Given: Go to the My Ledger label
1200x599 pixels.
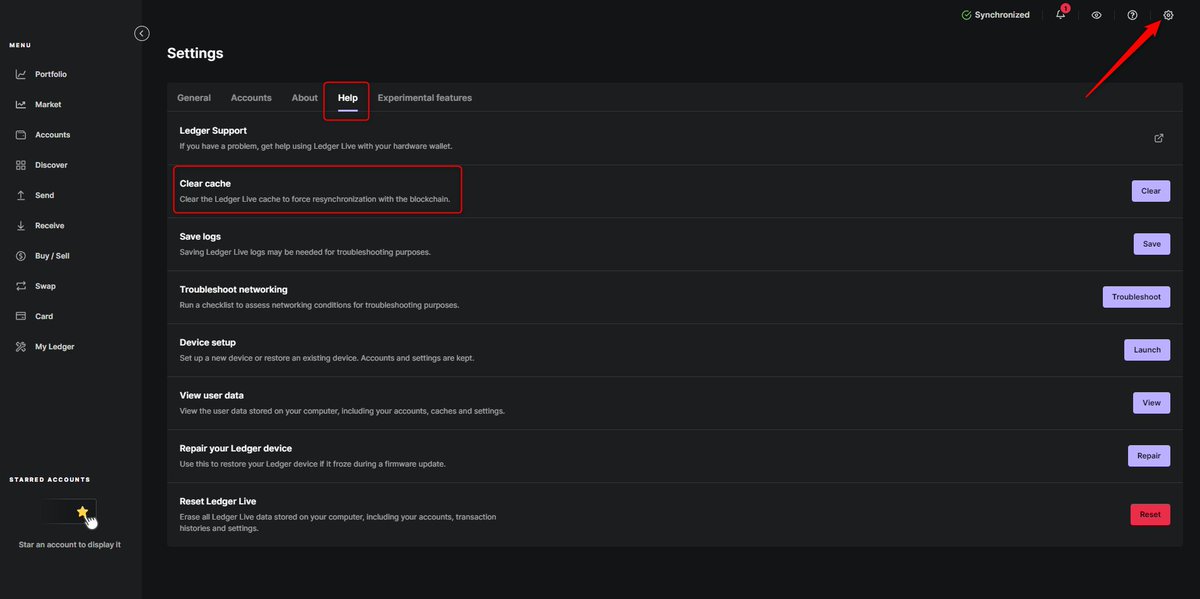Looking at the screenshot, I should [x=55, y=347].
